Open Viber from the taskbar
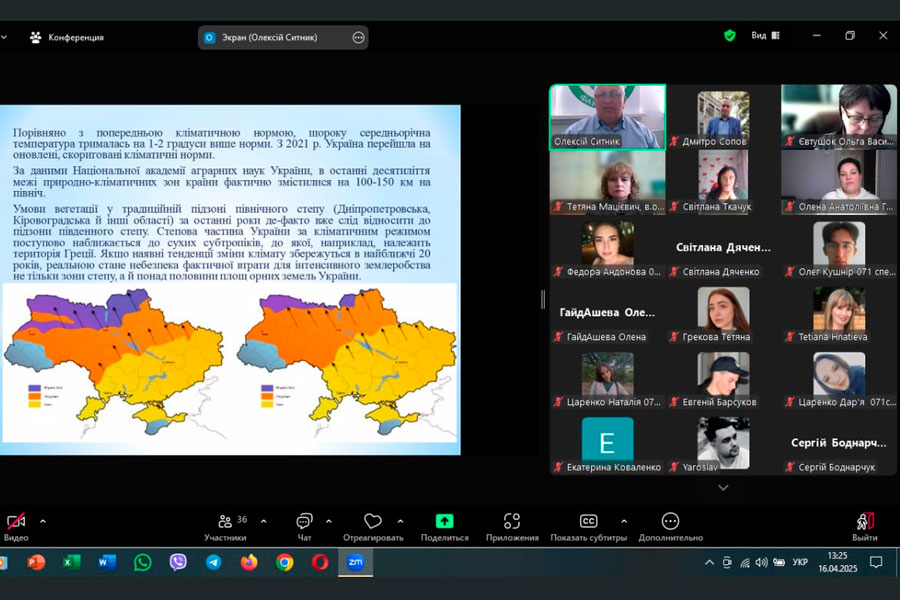The width and height of the screenshot is (900, 600). [x=178, y=562]
